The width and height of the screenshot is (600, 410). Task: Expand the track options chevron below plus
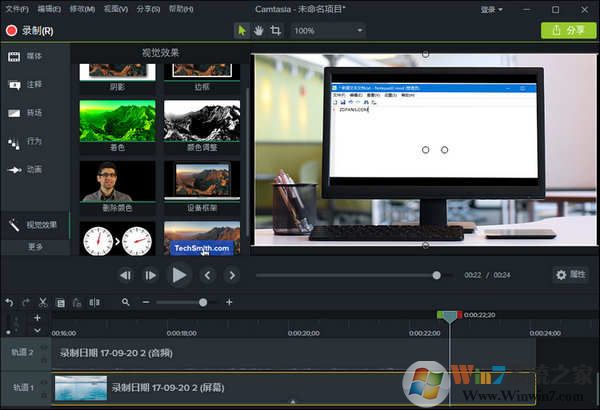(37, 330)
